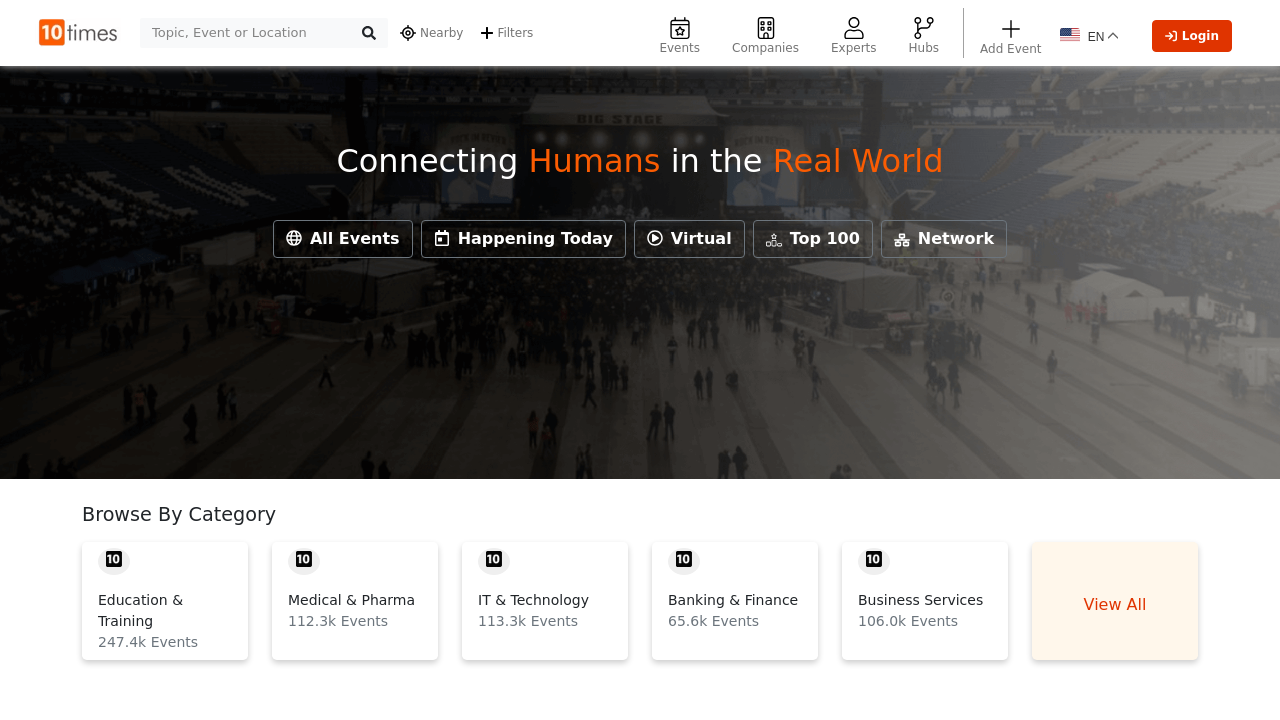This screenshot has width=1280, height=720.
Task: Open the Medical & Pharma category title
Action: coord(351,600)
